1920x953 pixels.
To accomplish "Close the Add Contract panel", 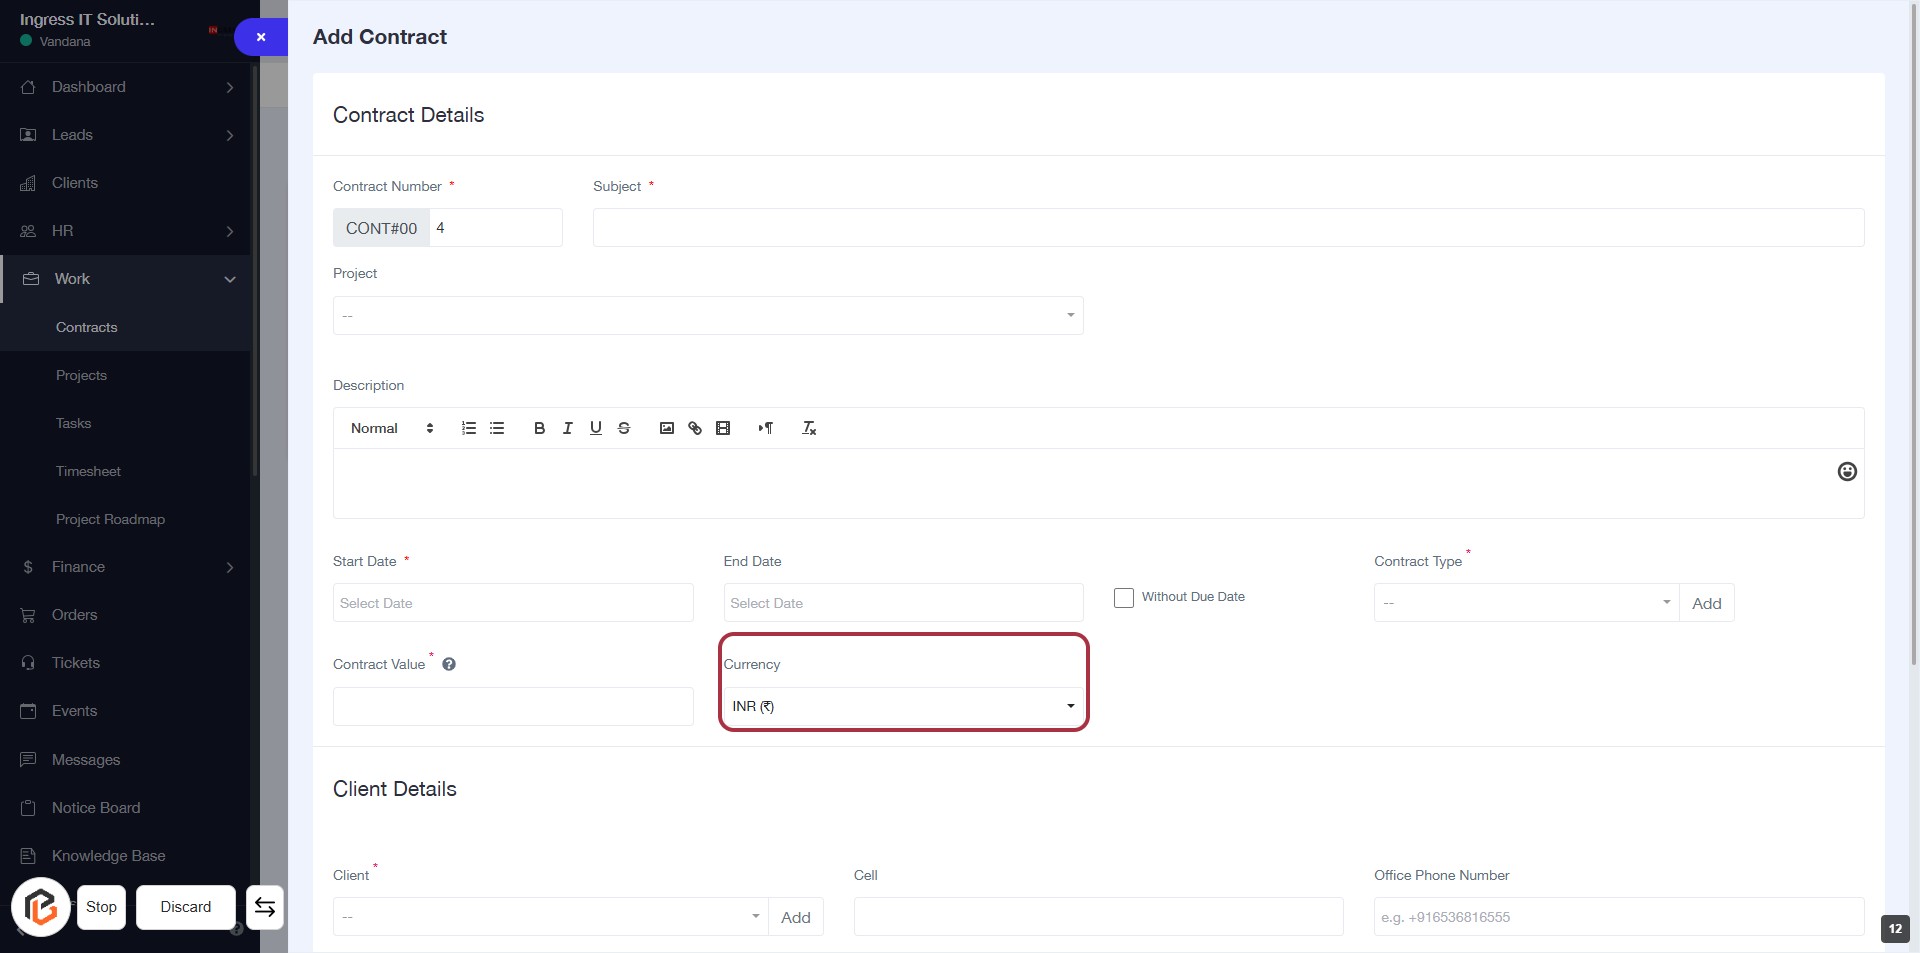I will pyautogui.click(x=261, y=37).
